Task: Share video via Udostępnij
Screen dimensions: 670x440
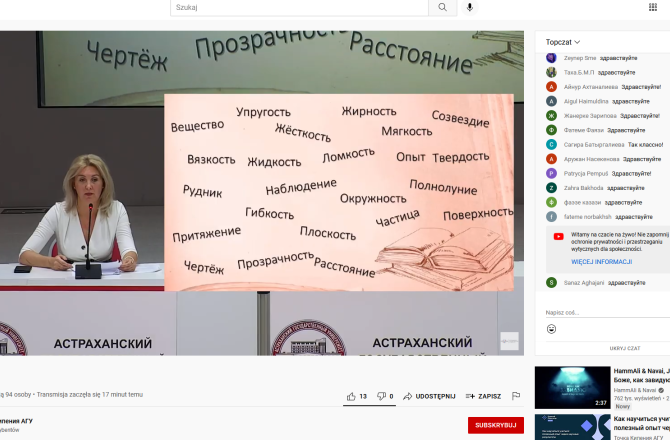Action: point(429,396)
